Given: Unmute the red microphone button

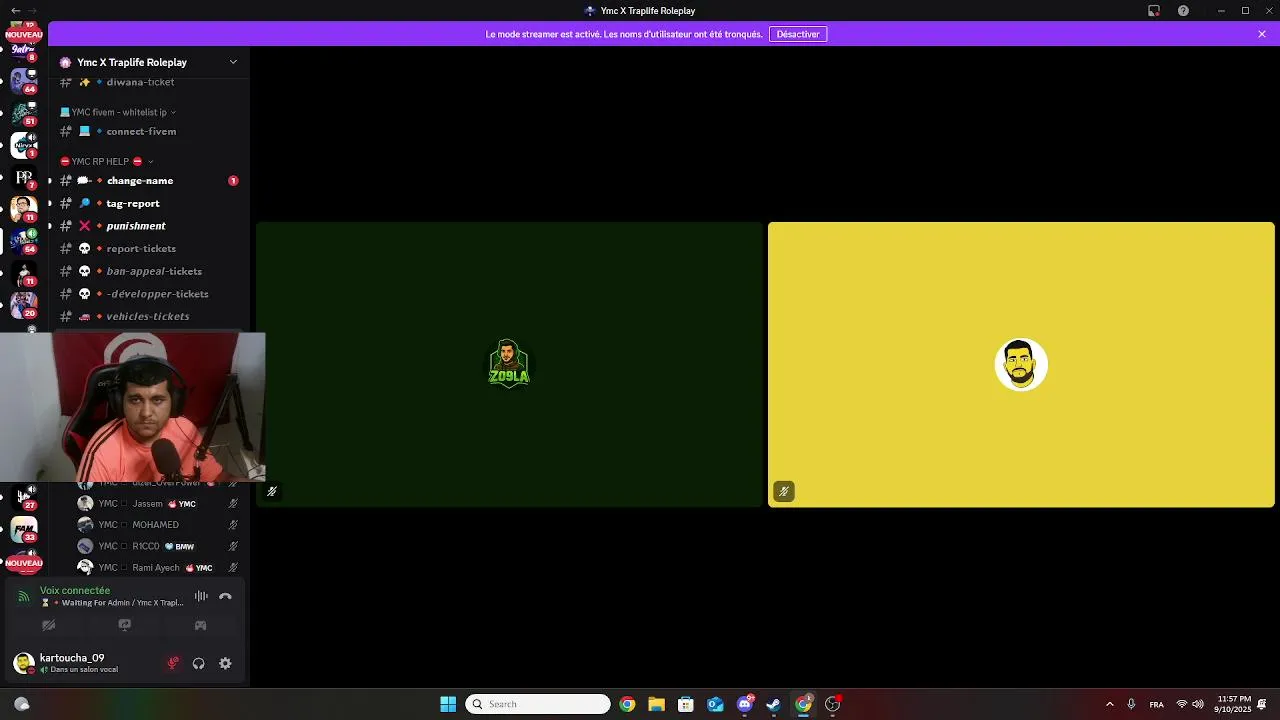Looking at the screenshot, I should 173,663.
